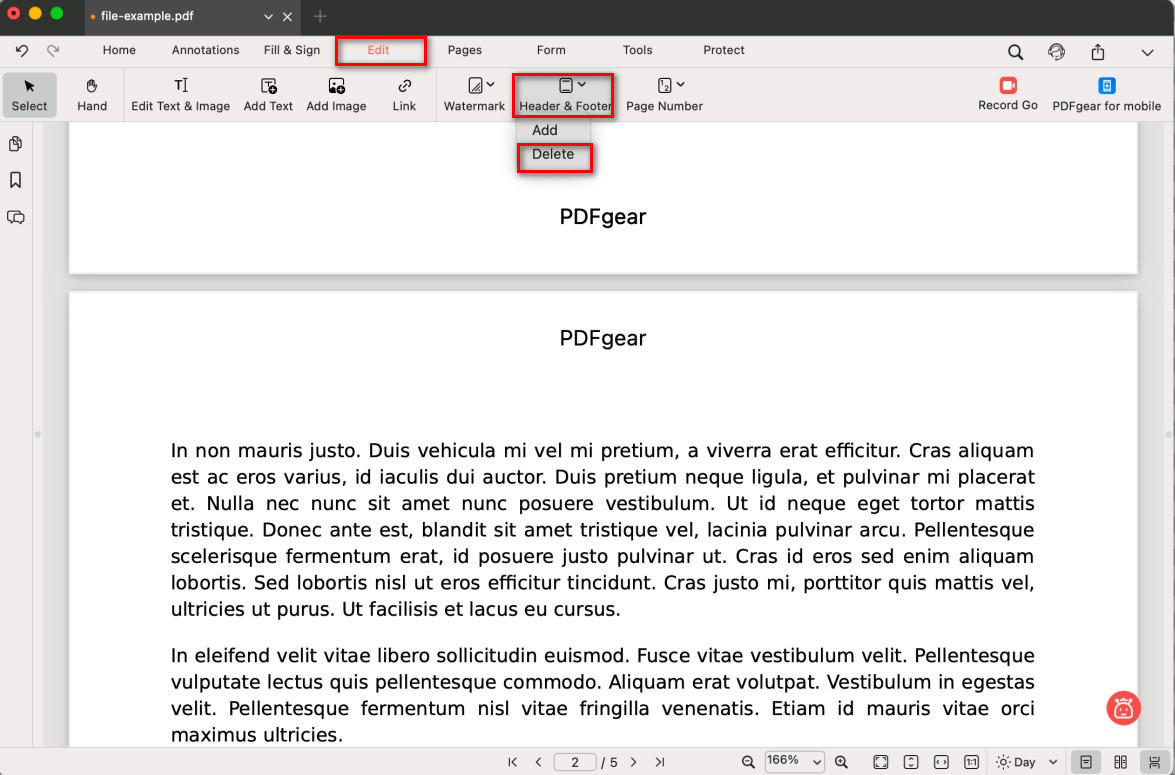Click the page number input field
Image resolution: width=1175 pixels, height=775 pixels.
[x=574, y=762]
